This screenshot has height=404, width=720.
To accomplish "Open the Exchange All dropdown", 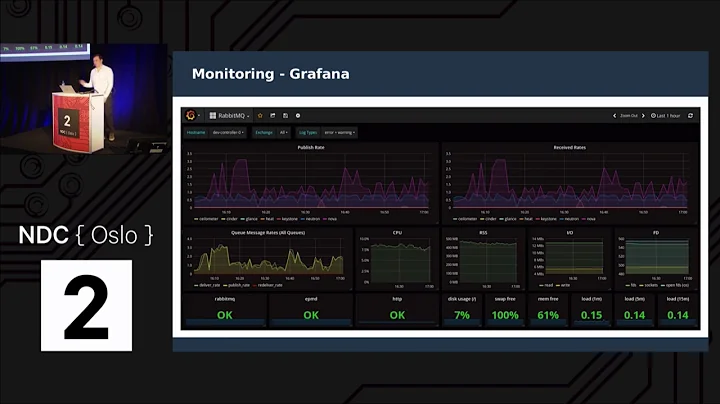I will [x=284, y=132].
